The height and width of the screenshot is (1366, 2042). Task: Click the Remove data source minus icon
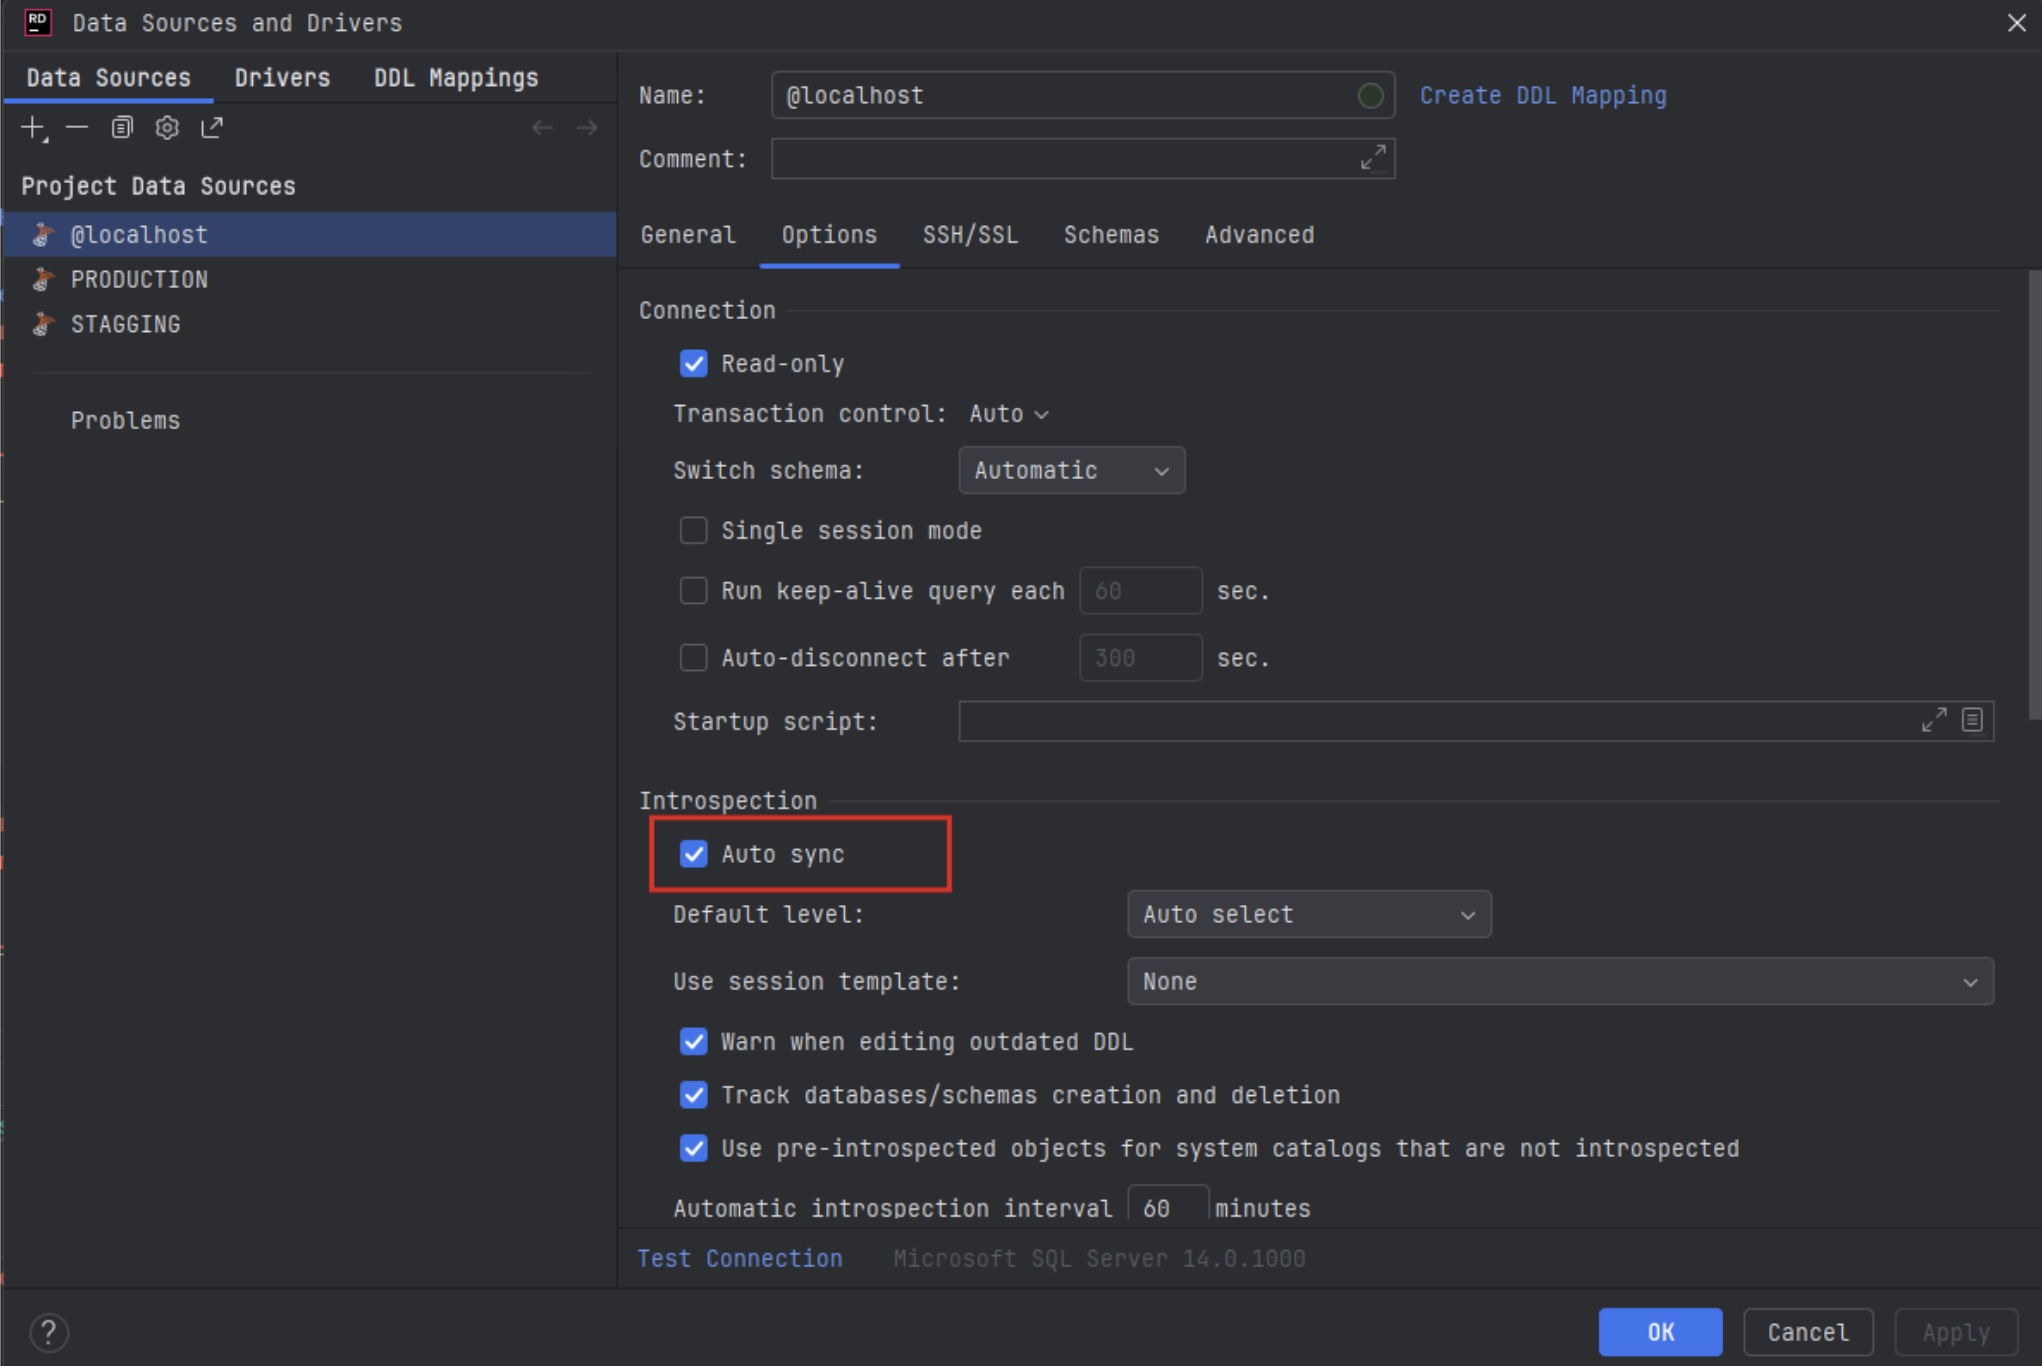click(77, 128)
